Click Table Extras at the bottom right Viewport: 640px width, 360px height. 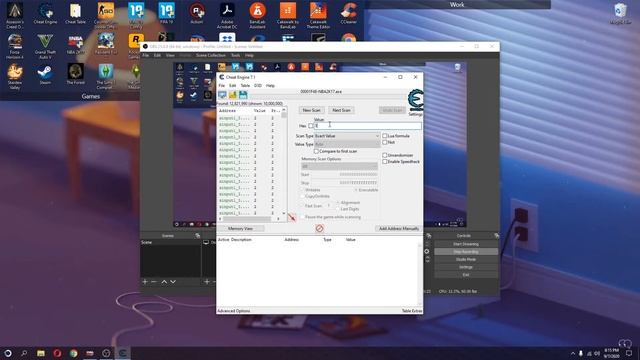coord(411,311)
